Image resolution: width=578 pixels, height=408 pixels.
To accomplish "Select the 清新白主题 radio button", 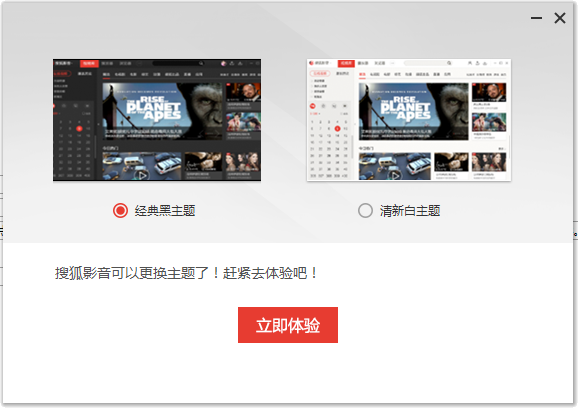I will (365, 210).
